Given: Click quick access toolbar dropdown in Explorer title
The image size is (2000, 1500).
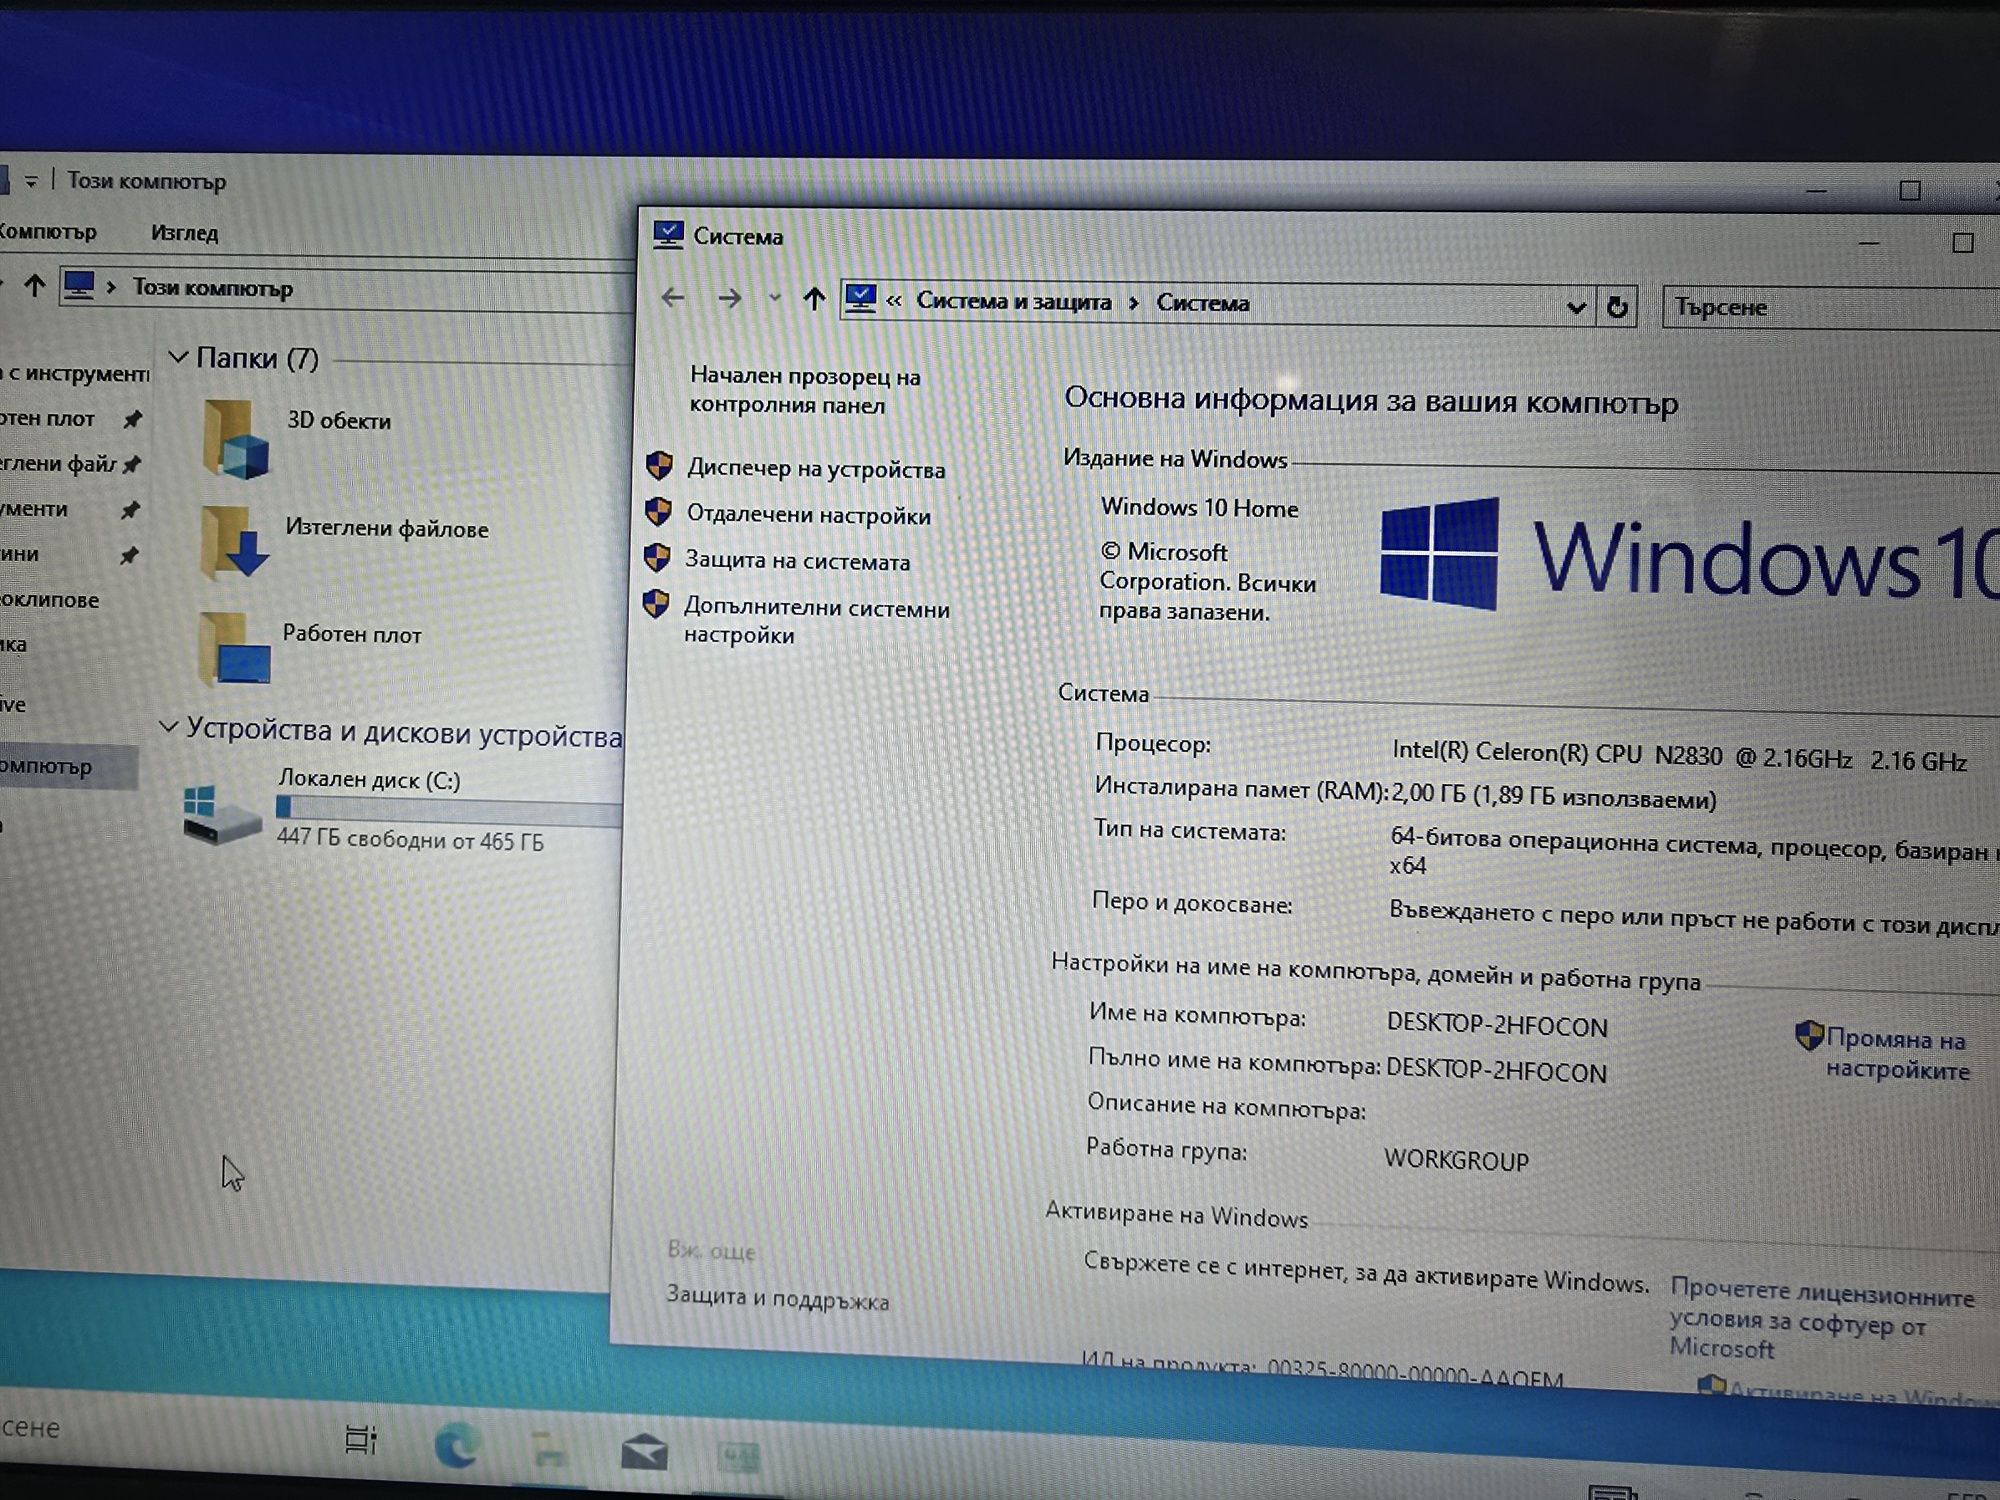Looking at the screenshot, I should (31, 181).
